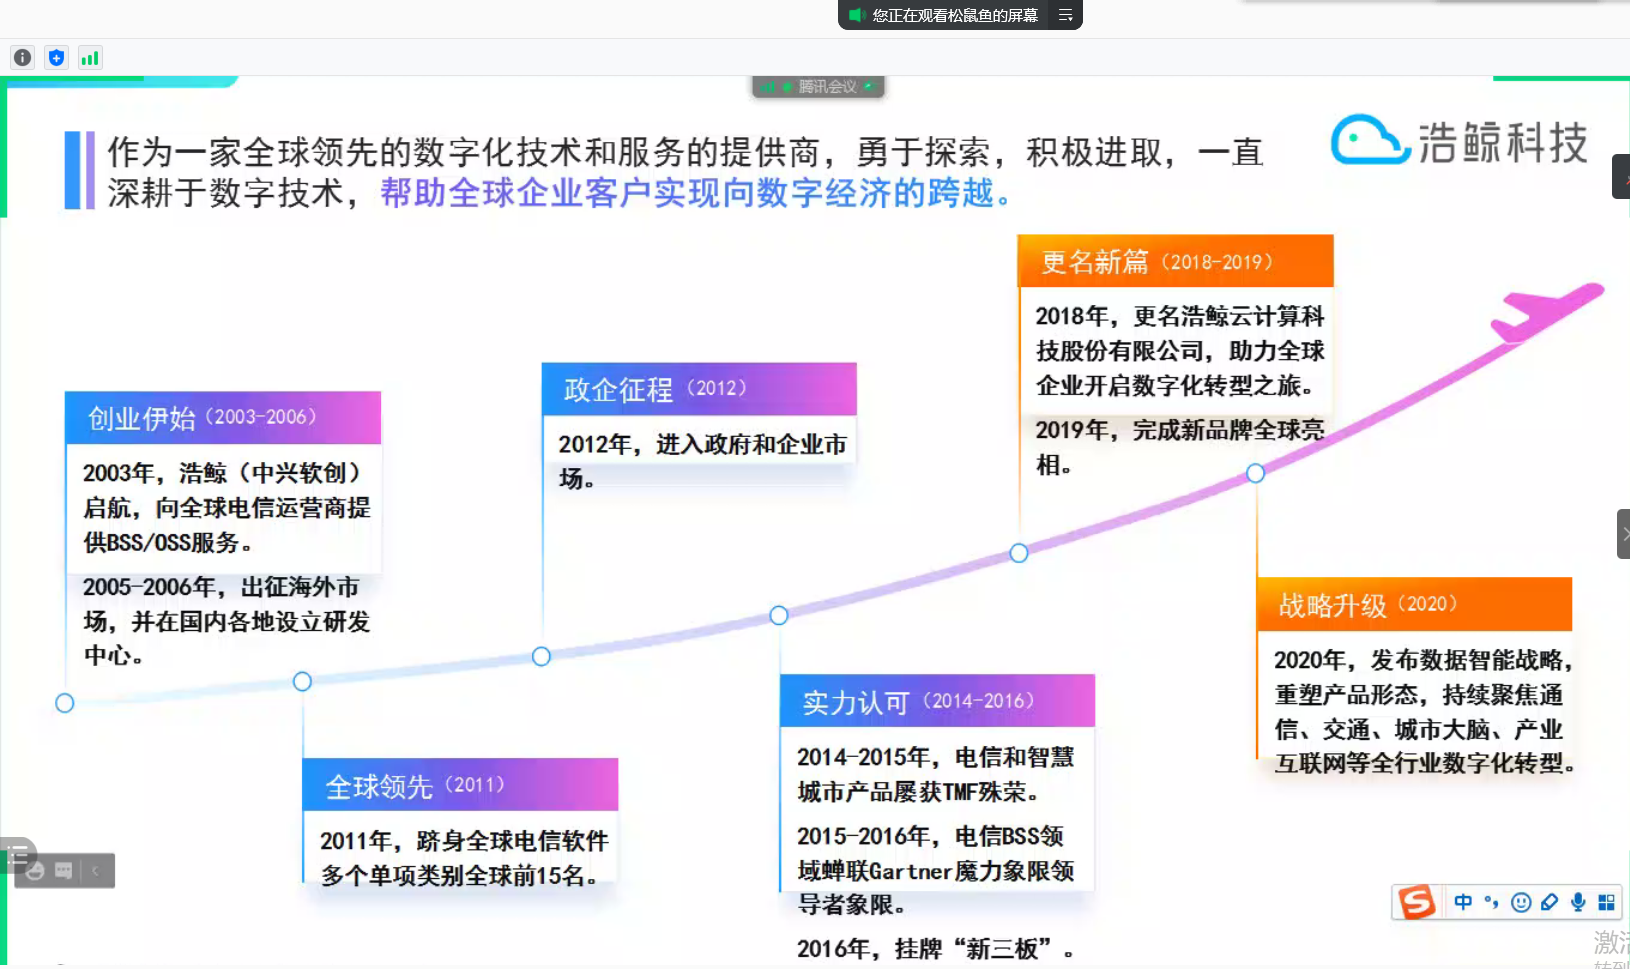Click the Sogou input method logo

[x=1416, y=903]
